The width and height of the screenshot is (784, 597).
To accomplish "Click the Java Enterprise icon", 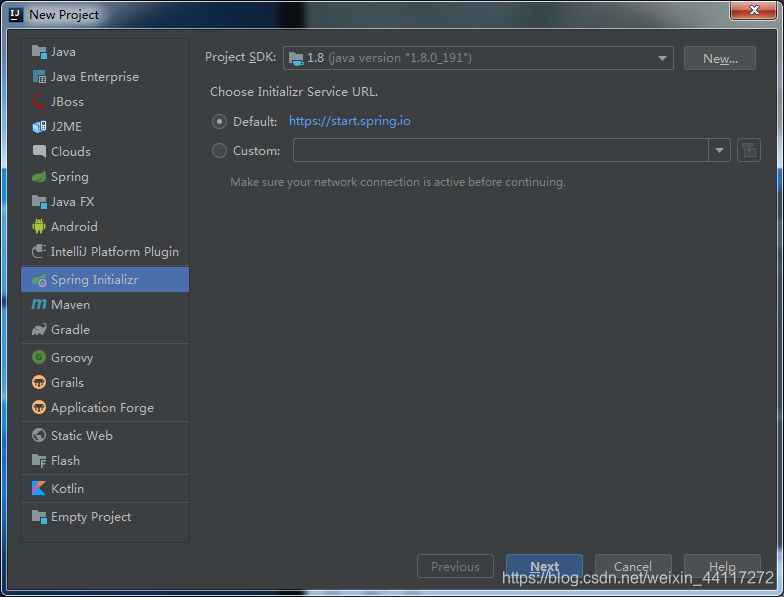I will [39, 76].
